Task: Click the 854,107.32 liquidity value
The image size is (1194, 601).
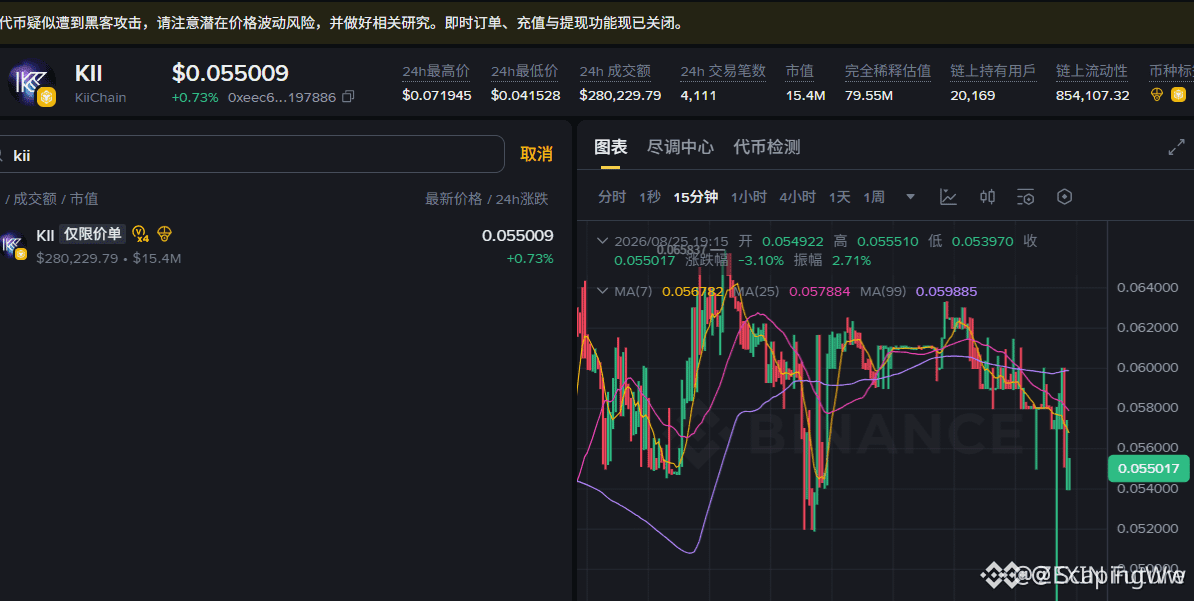Action: click(1092, 95)
